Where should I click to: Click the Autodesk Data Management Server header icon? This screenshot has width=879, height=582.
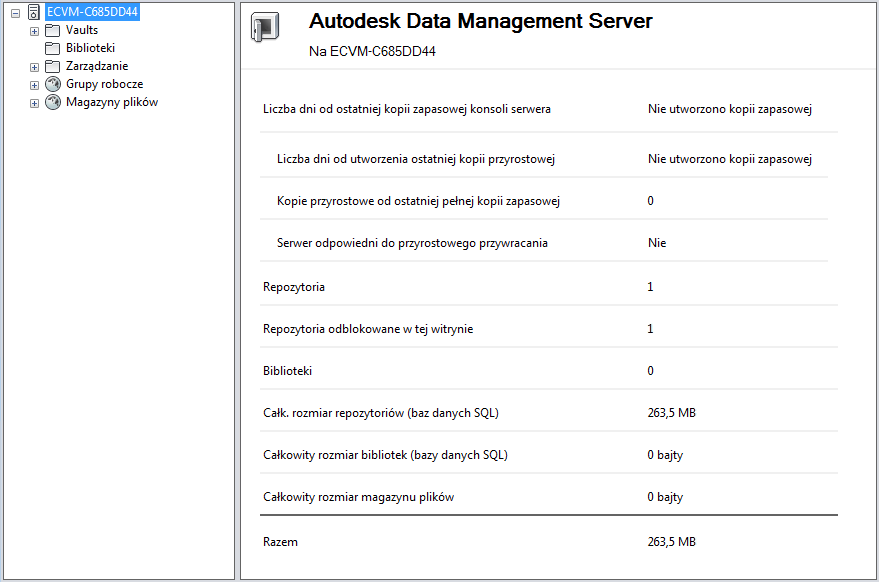265,29
